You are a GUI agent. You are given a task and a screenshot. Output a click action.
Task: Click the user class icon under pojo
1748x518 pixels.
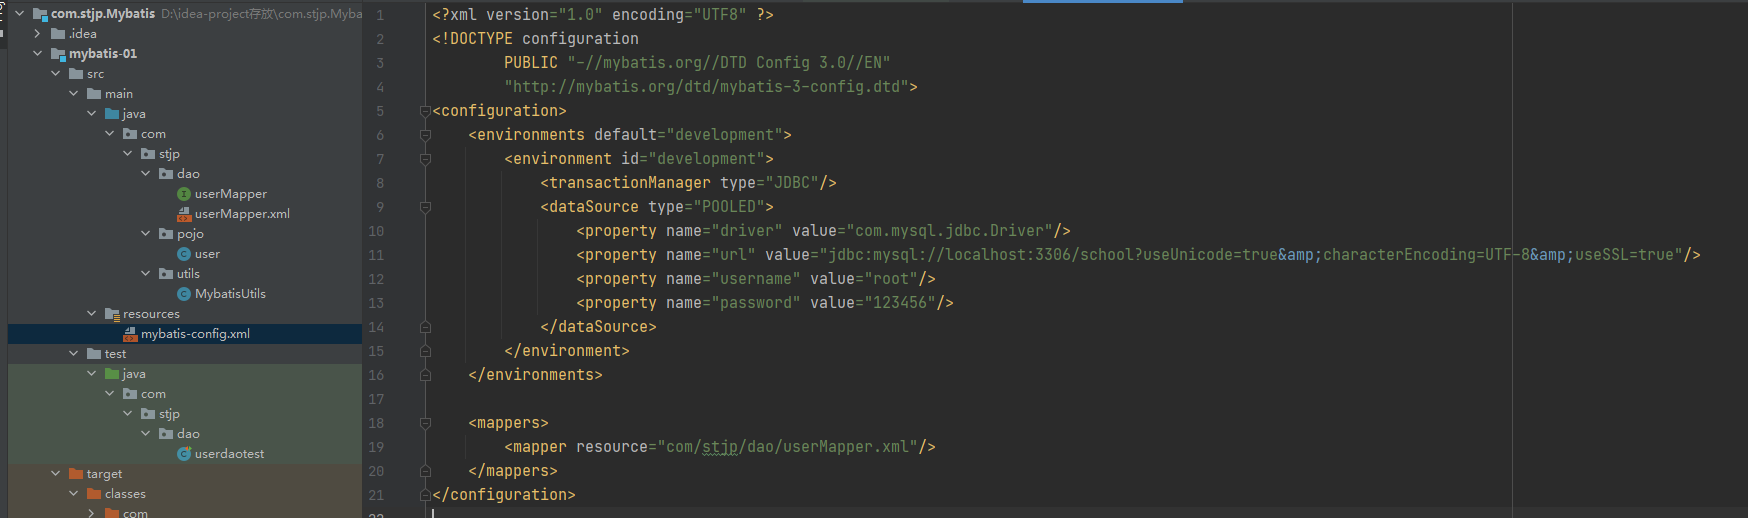[x=184, y=254]
